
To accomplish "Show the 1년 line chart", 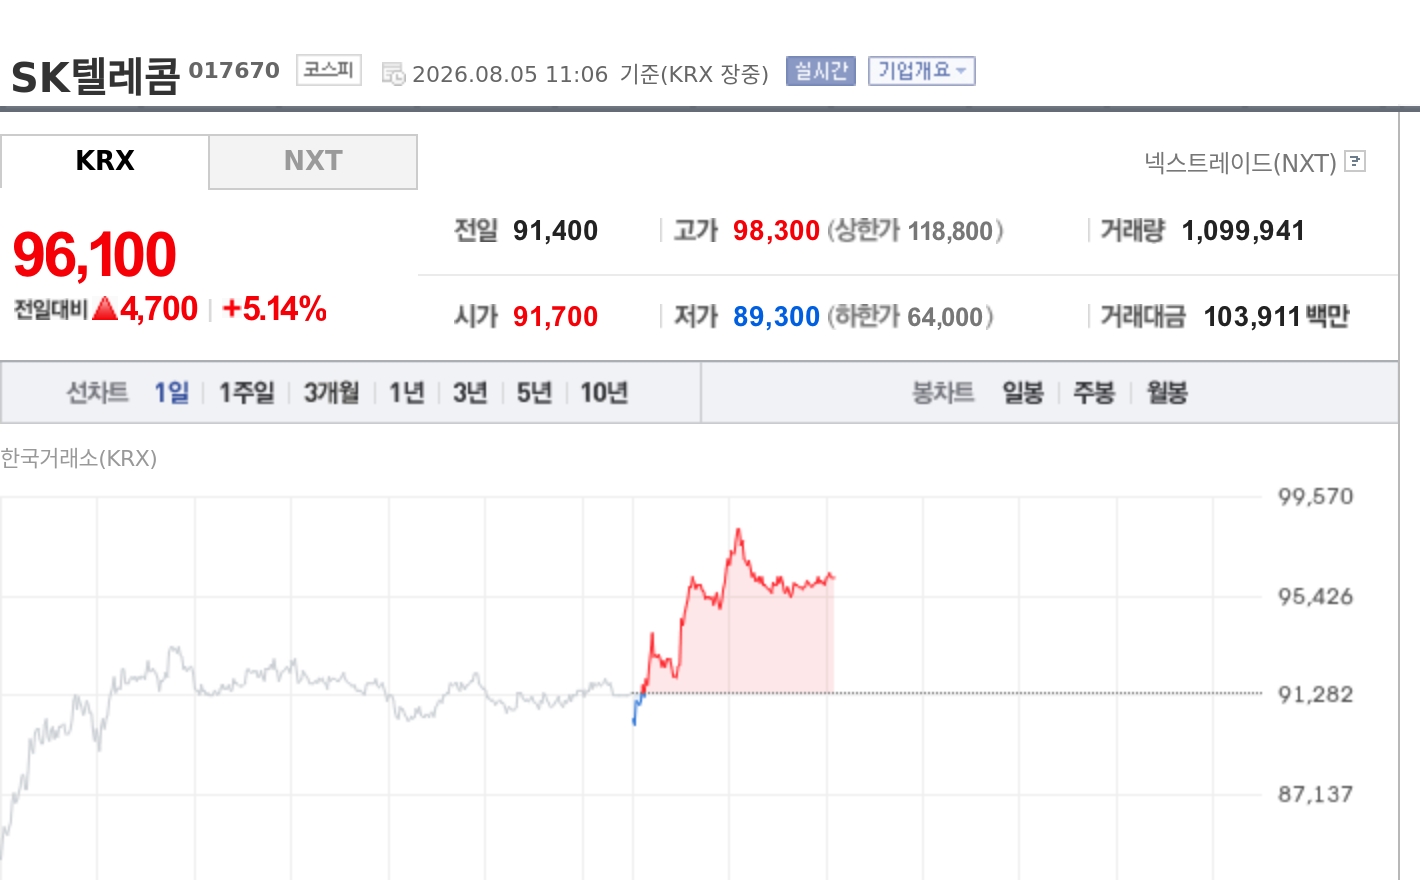I will click(406, 392).
